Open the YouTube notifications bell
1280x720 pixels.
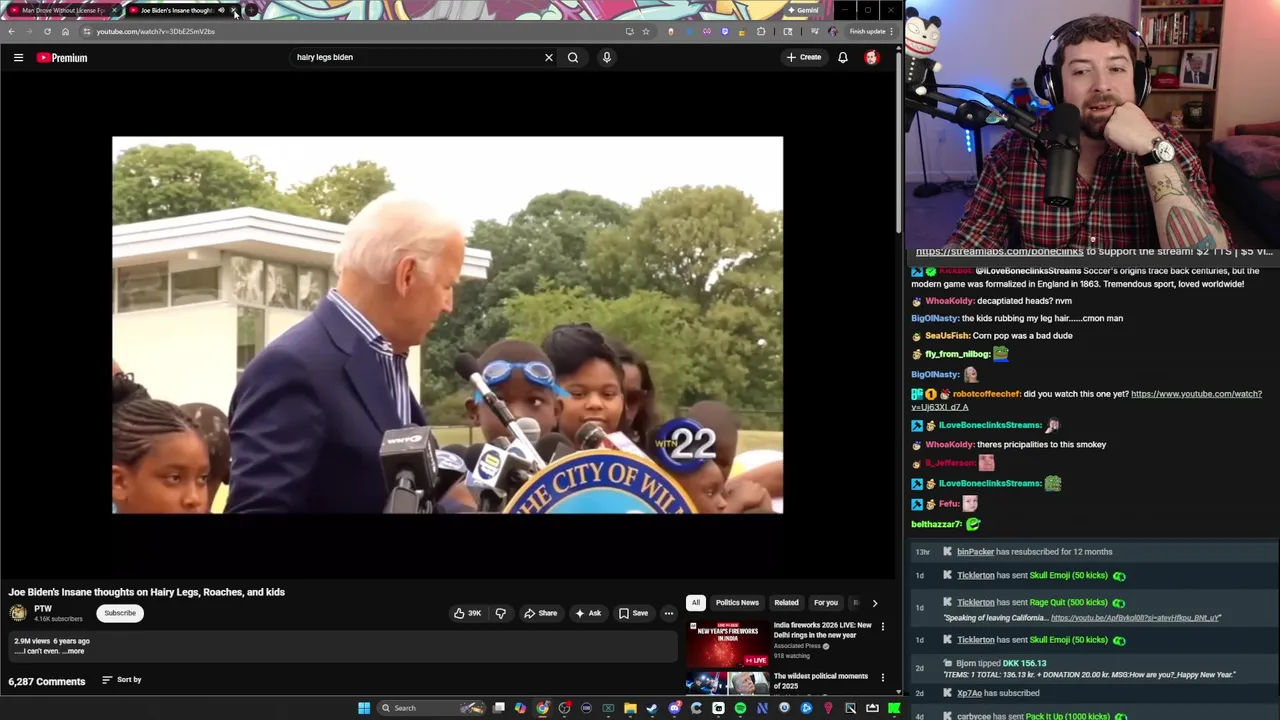[843, 57]
